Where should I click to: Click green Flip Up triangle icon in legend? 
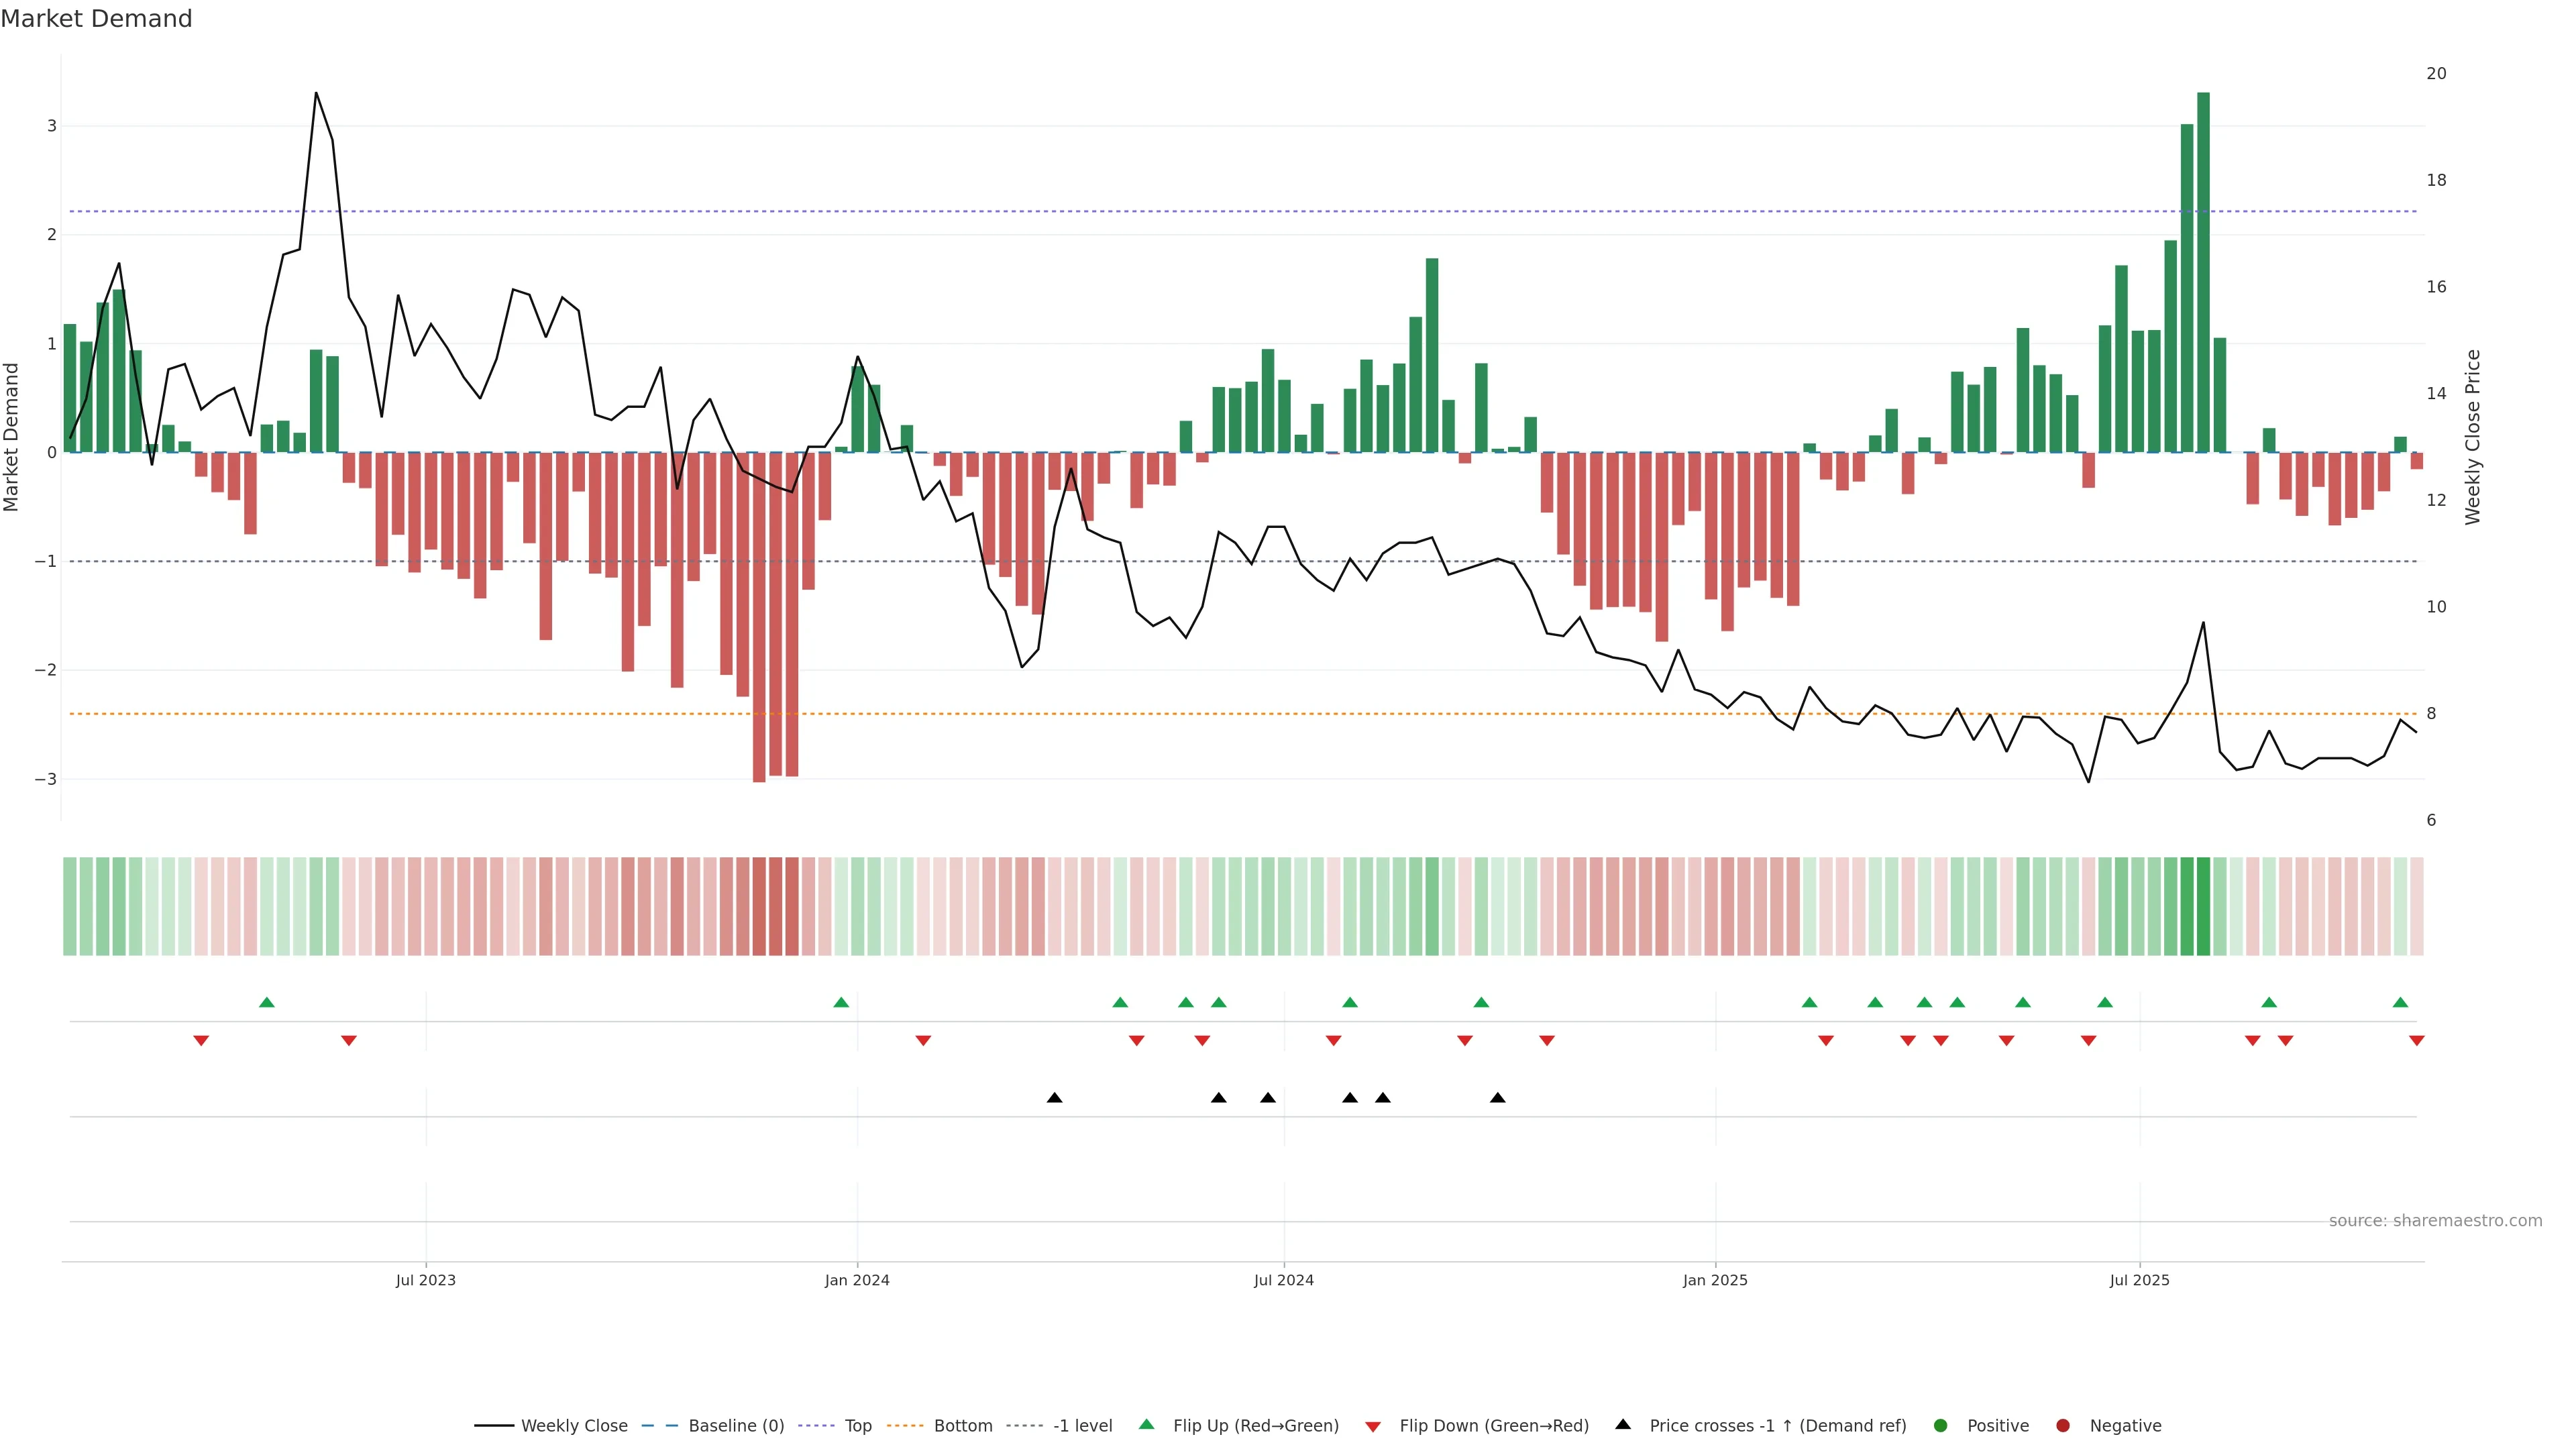[x=1147, y=1424]
